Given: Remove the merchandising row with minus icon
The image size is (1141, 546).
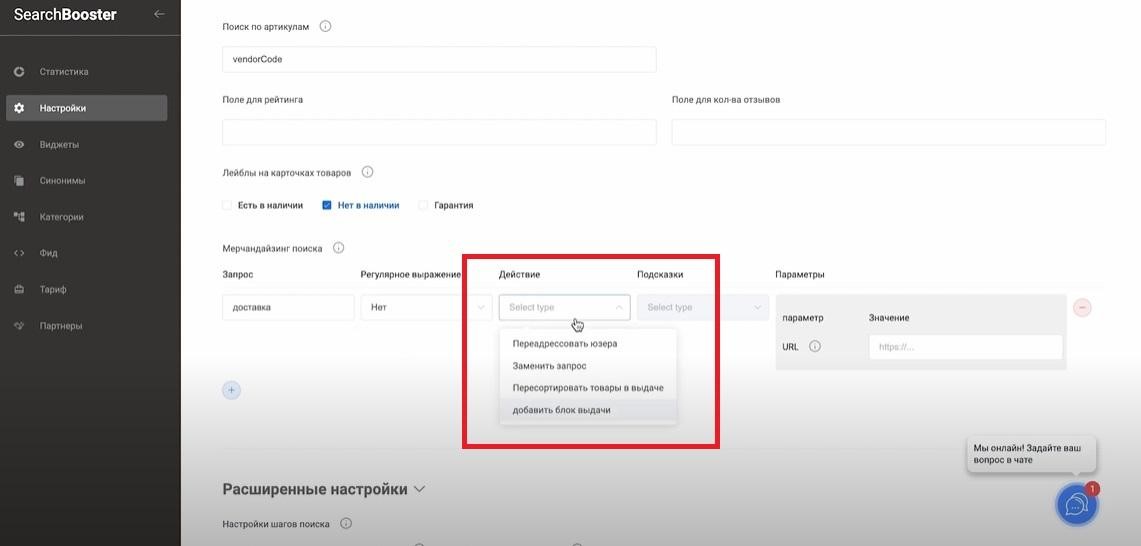Looking at the screenshot, I should click(1082, 307).
